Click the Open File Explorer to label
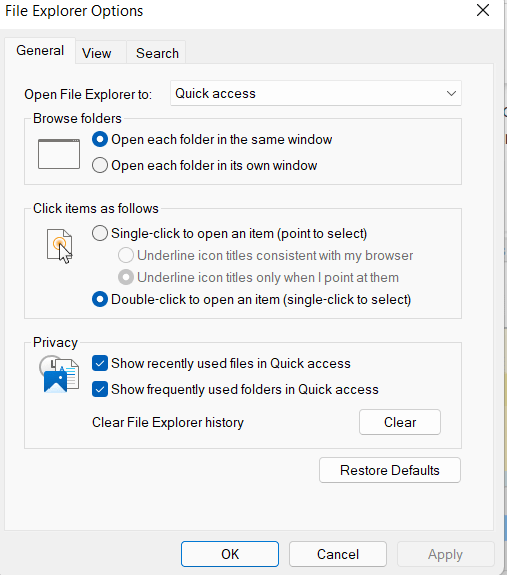Screen dimensions: 507x575 point(88,95)
